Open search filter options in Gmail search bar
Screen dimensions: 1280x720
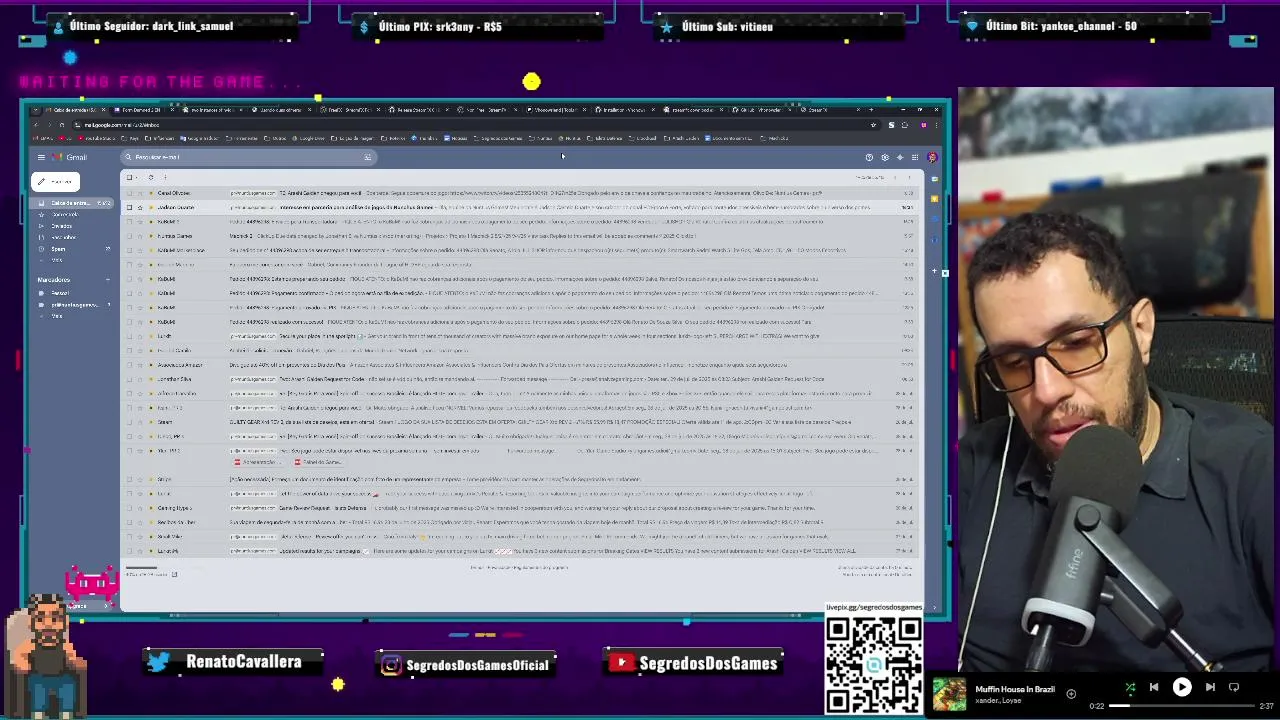tap(367, 157)
